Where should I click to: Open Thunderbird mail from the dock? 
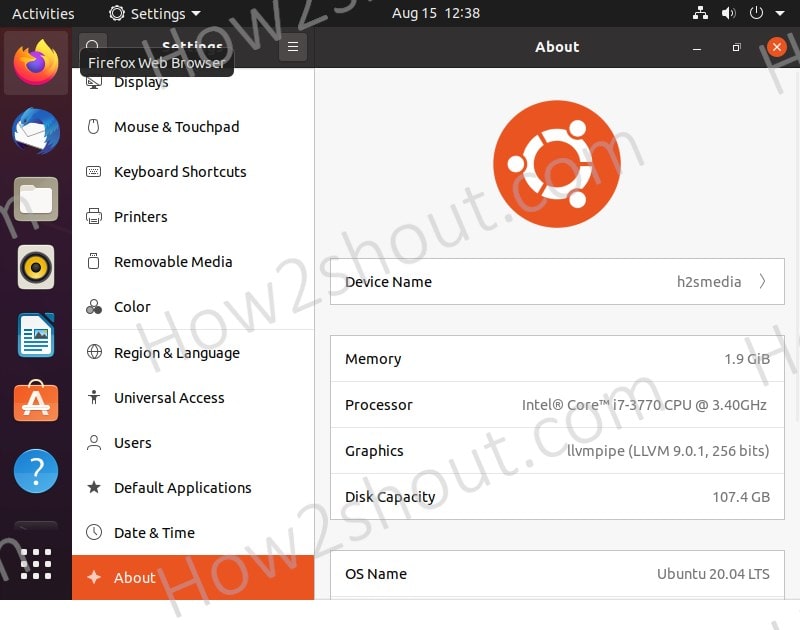pyautogui.click(x=36, y=131)
